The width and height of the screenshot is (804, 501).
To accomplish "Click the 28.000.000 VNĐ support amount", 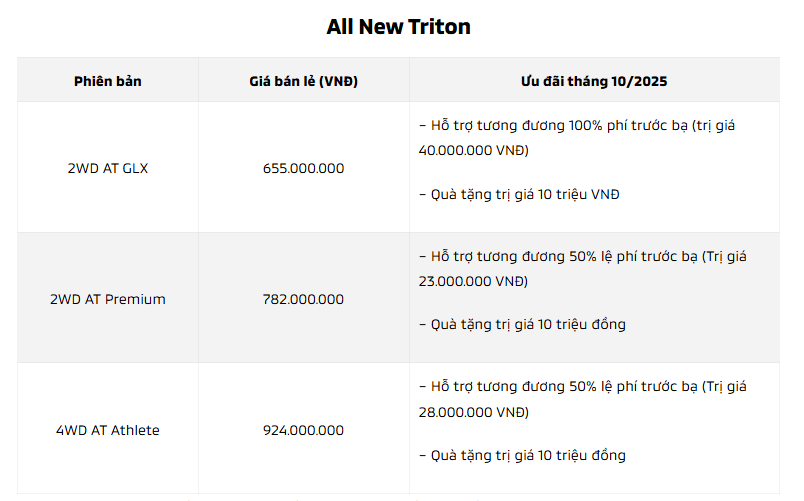I will point(473,412).
